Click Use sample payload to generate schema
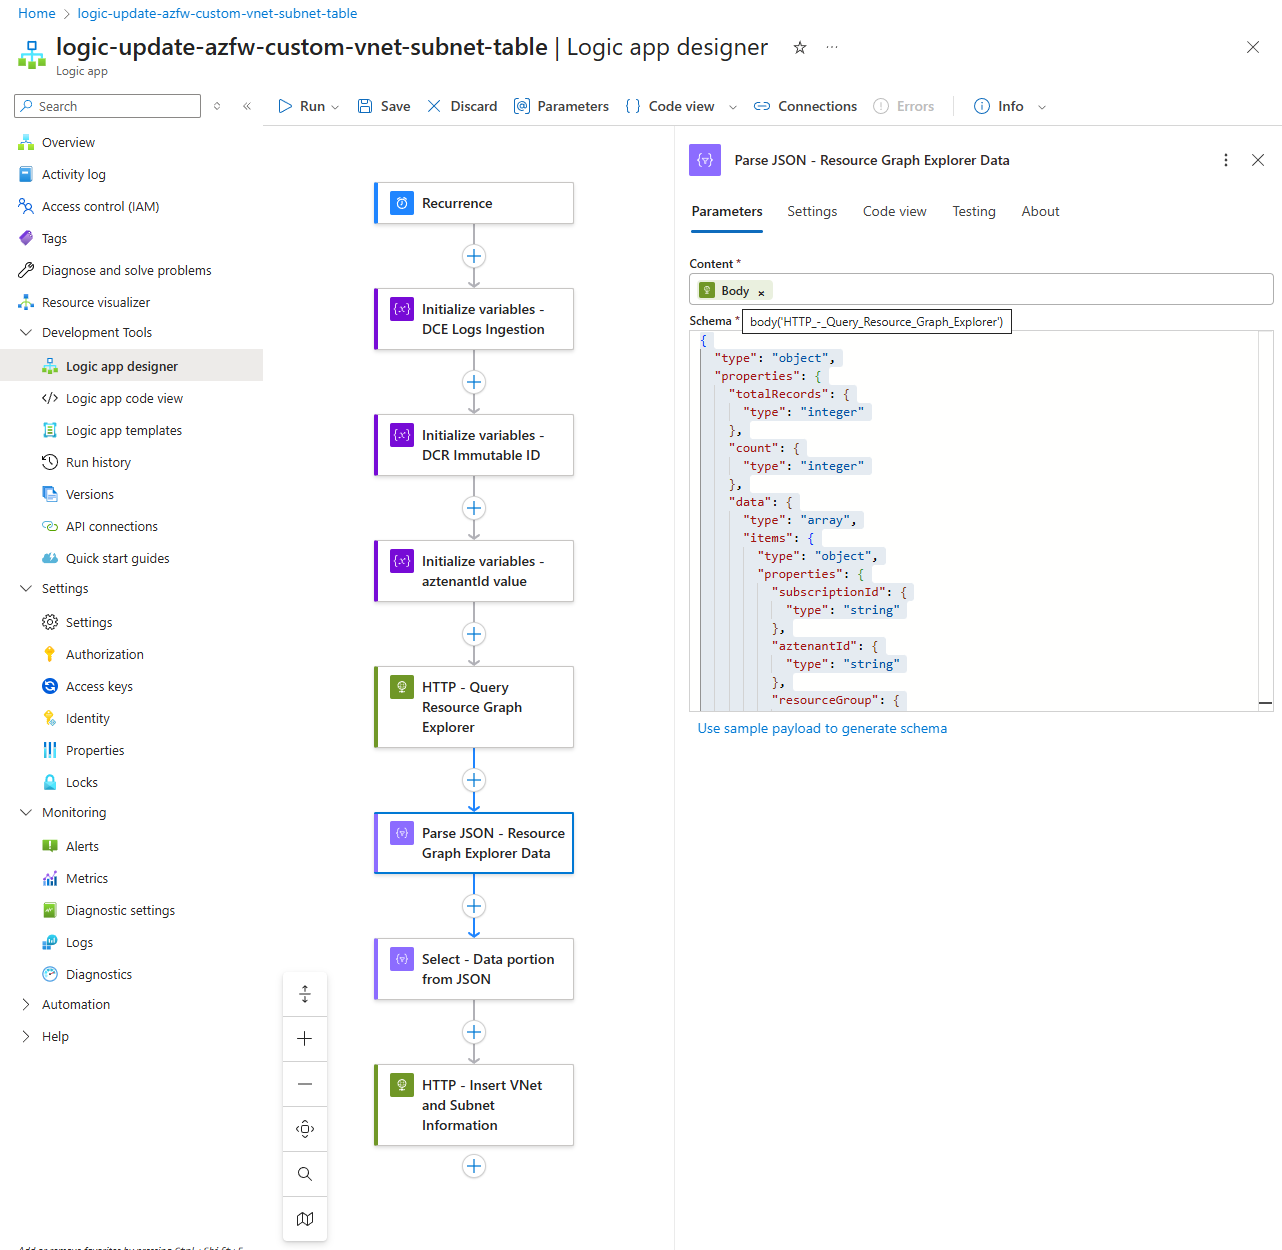The image size is (1282, 1250). click(821, 729)
